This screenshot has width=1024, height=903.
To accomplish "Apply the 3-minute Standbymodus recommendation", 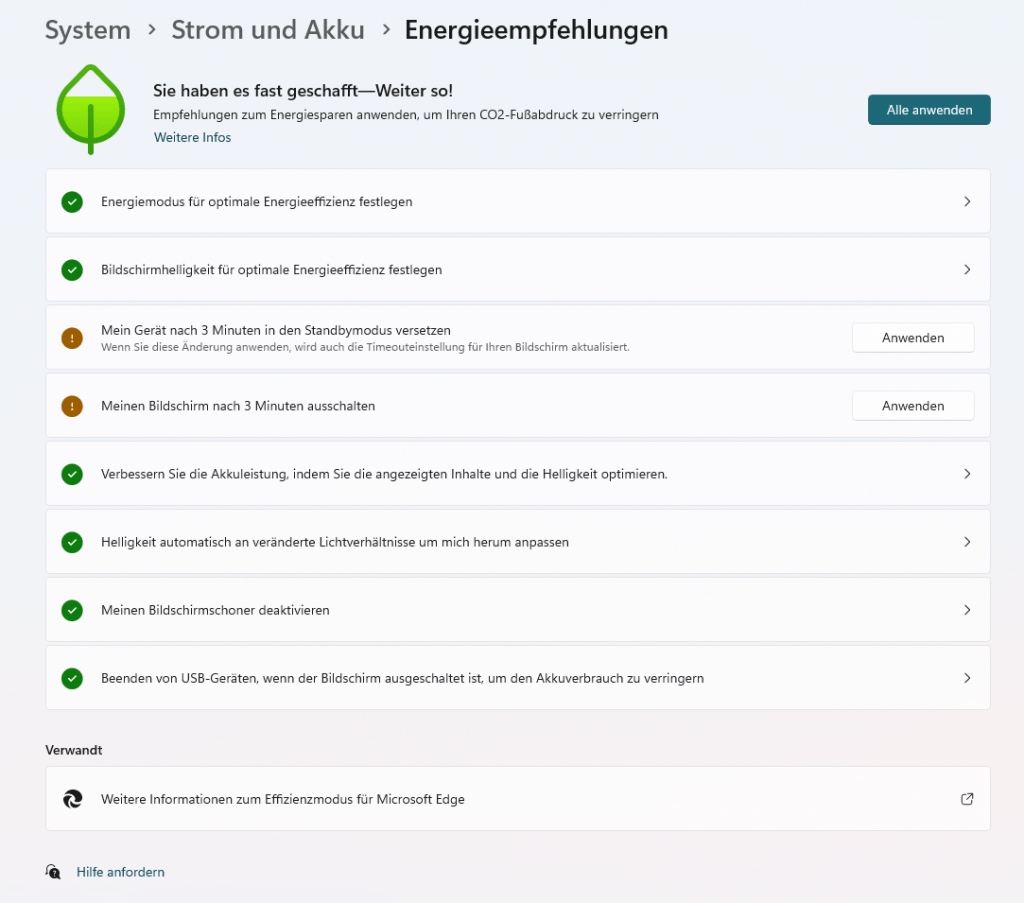I will point(912,337).
